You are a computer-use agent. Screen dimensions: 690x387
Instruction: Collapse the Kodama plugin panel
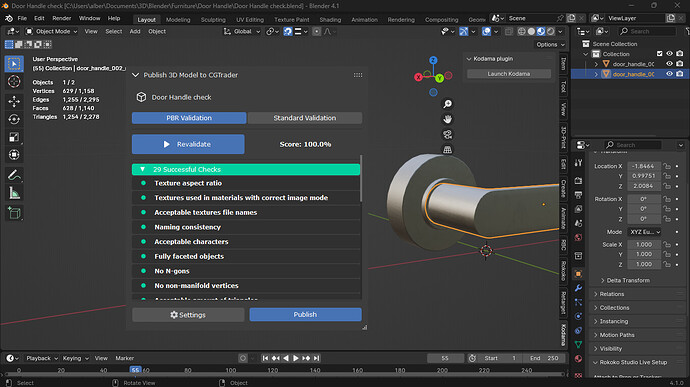469,59
